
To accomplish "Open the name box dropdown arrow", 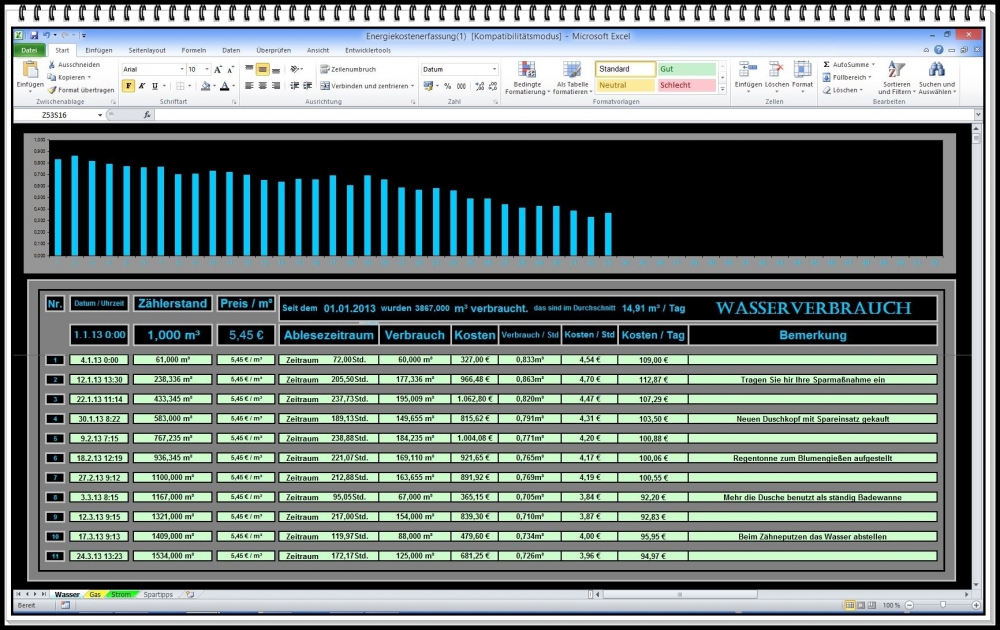I will point(100,115).
